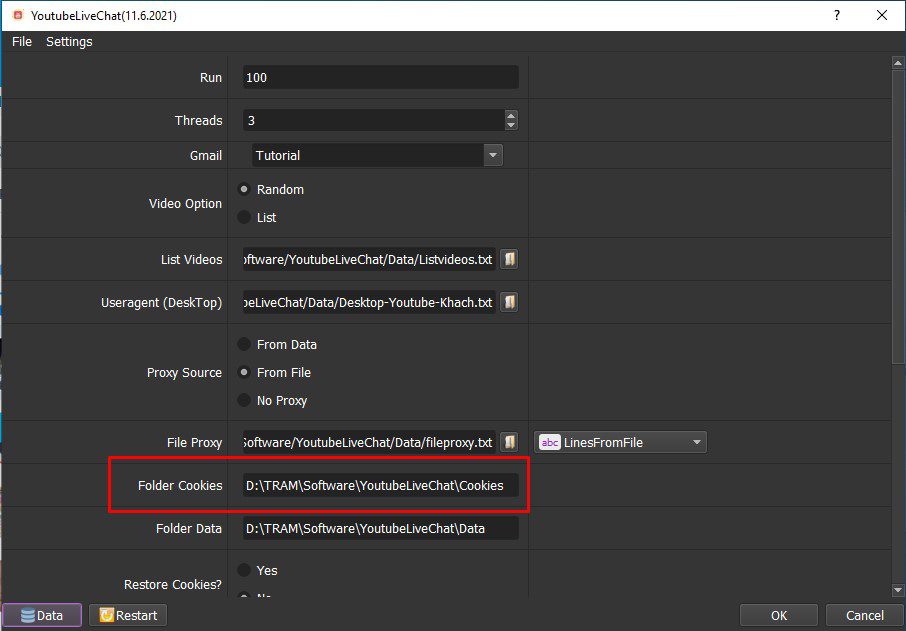This screenshot has width=906, height=631.
Task: Click the Proxy Source label
Action: [x=184, y=373]
